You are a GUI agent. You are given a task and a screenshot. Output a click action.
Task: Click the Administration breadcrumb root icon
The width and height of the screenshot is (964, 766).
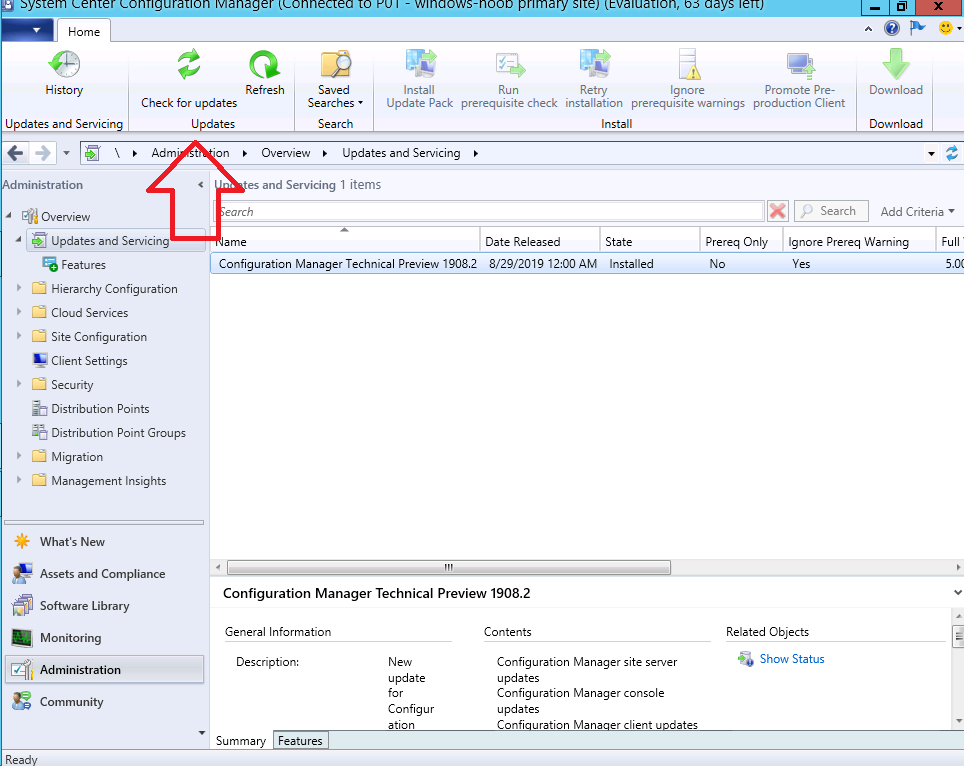pos(92,153)
